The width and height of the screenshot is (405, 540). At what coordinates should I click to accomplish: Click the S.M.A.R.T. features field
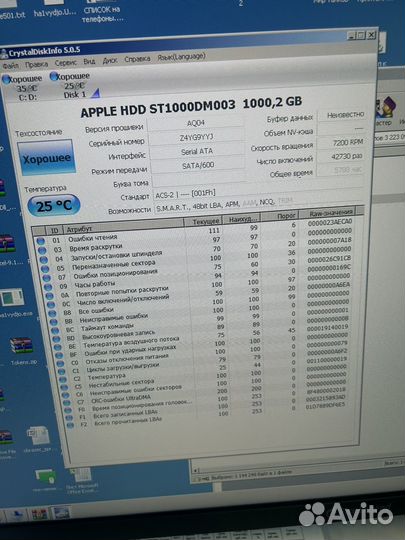pos(258,205)
